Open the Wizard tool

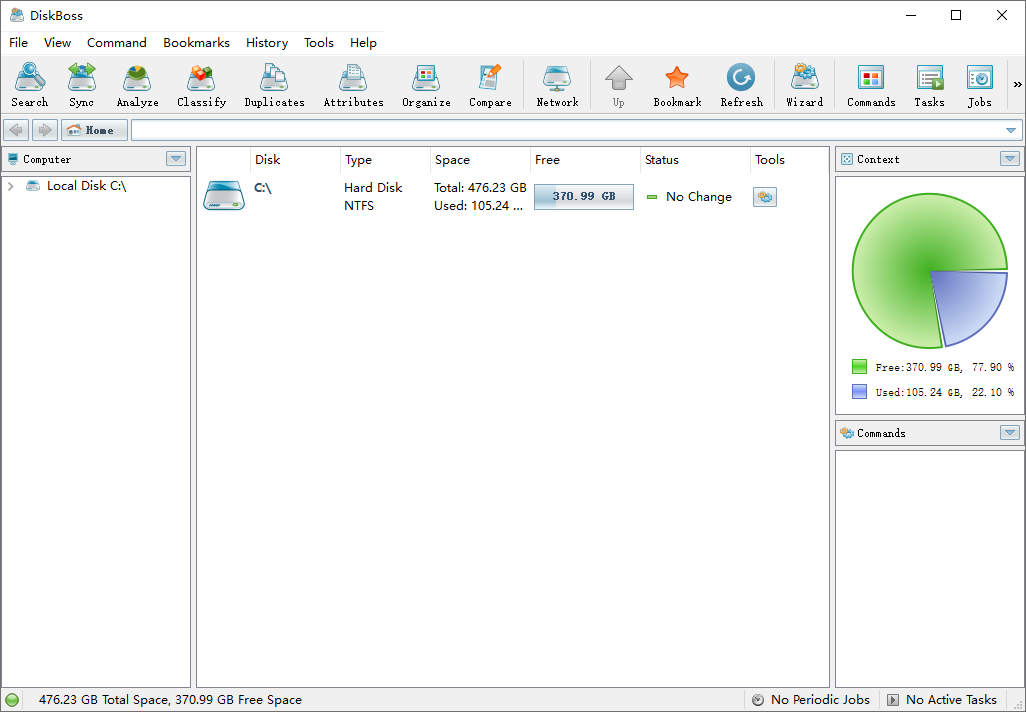pos(804,85)
